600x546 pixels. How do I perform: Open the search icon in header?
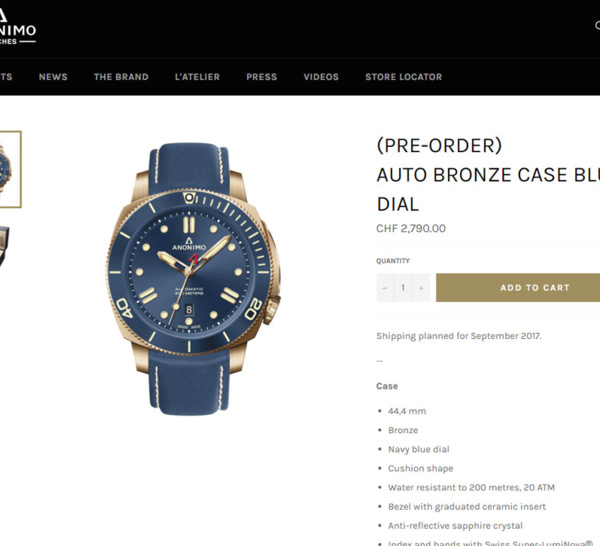coord(597,25)
